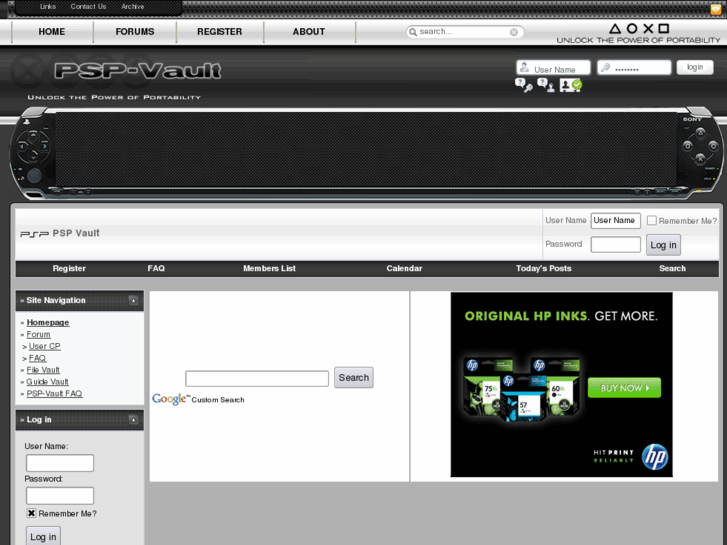The width and height of the screenshot is (727, 545).
Task: Open the User CP link
Action: tap(45, 346)
